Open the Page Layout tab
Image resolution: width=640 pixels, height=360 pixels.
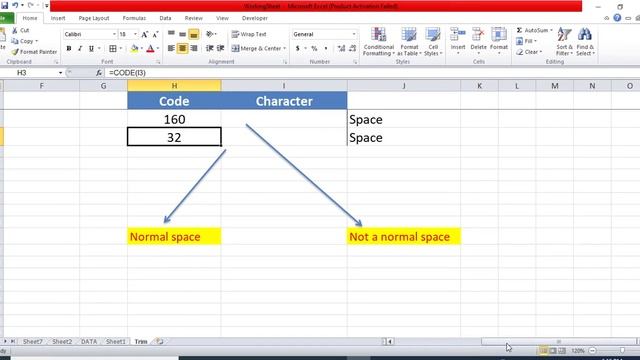tap(94, 18)
